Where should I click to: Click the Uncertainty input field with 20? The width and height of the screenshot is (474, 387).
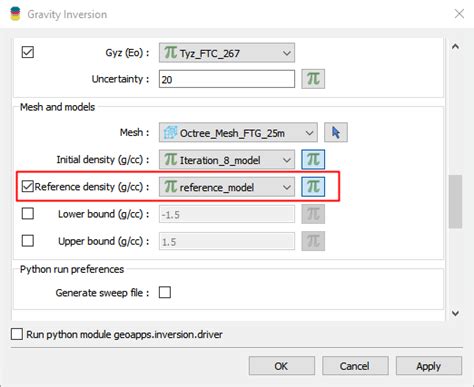(x=227, y=79)
